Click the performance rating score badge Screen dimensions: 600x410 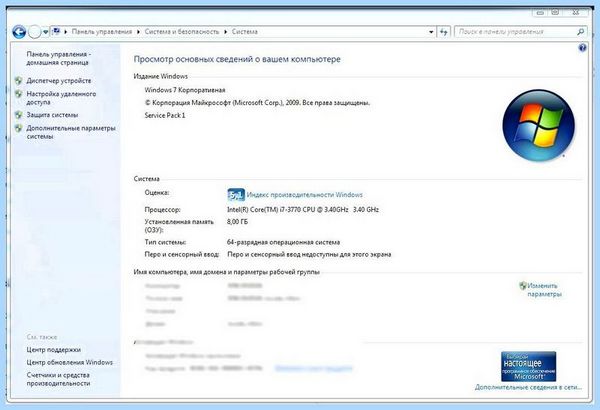[x=236, y=195]
